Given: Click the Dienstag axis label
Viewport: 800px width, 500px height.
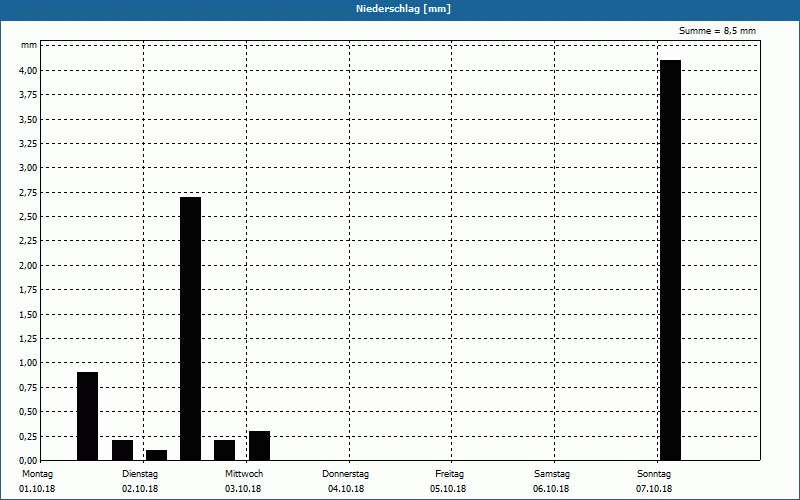Looking at the screenshot, I should [140, 474].
